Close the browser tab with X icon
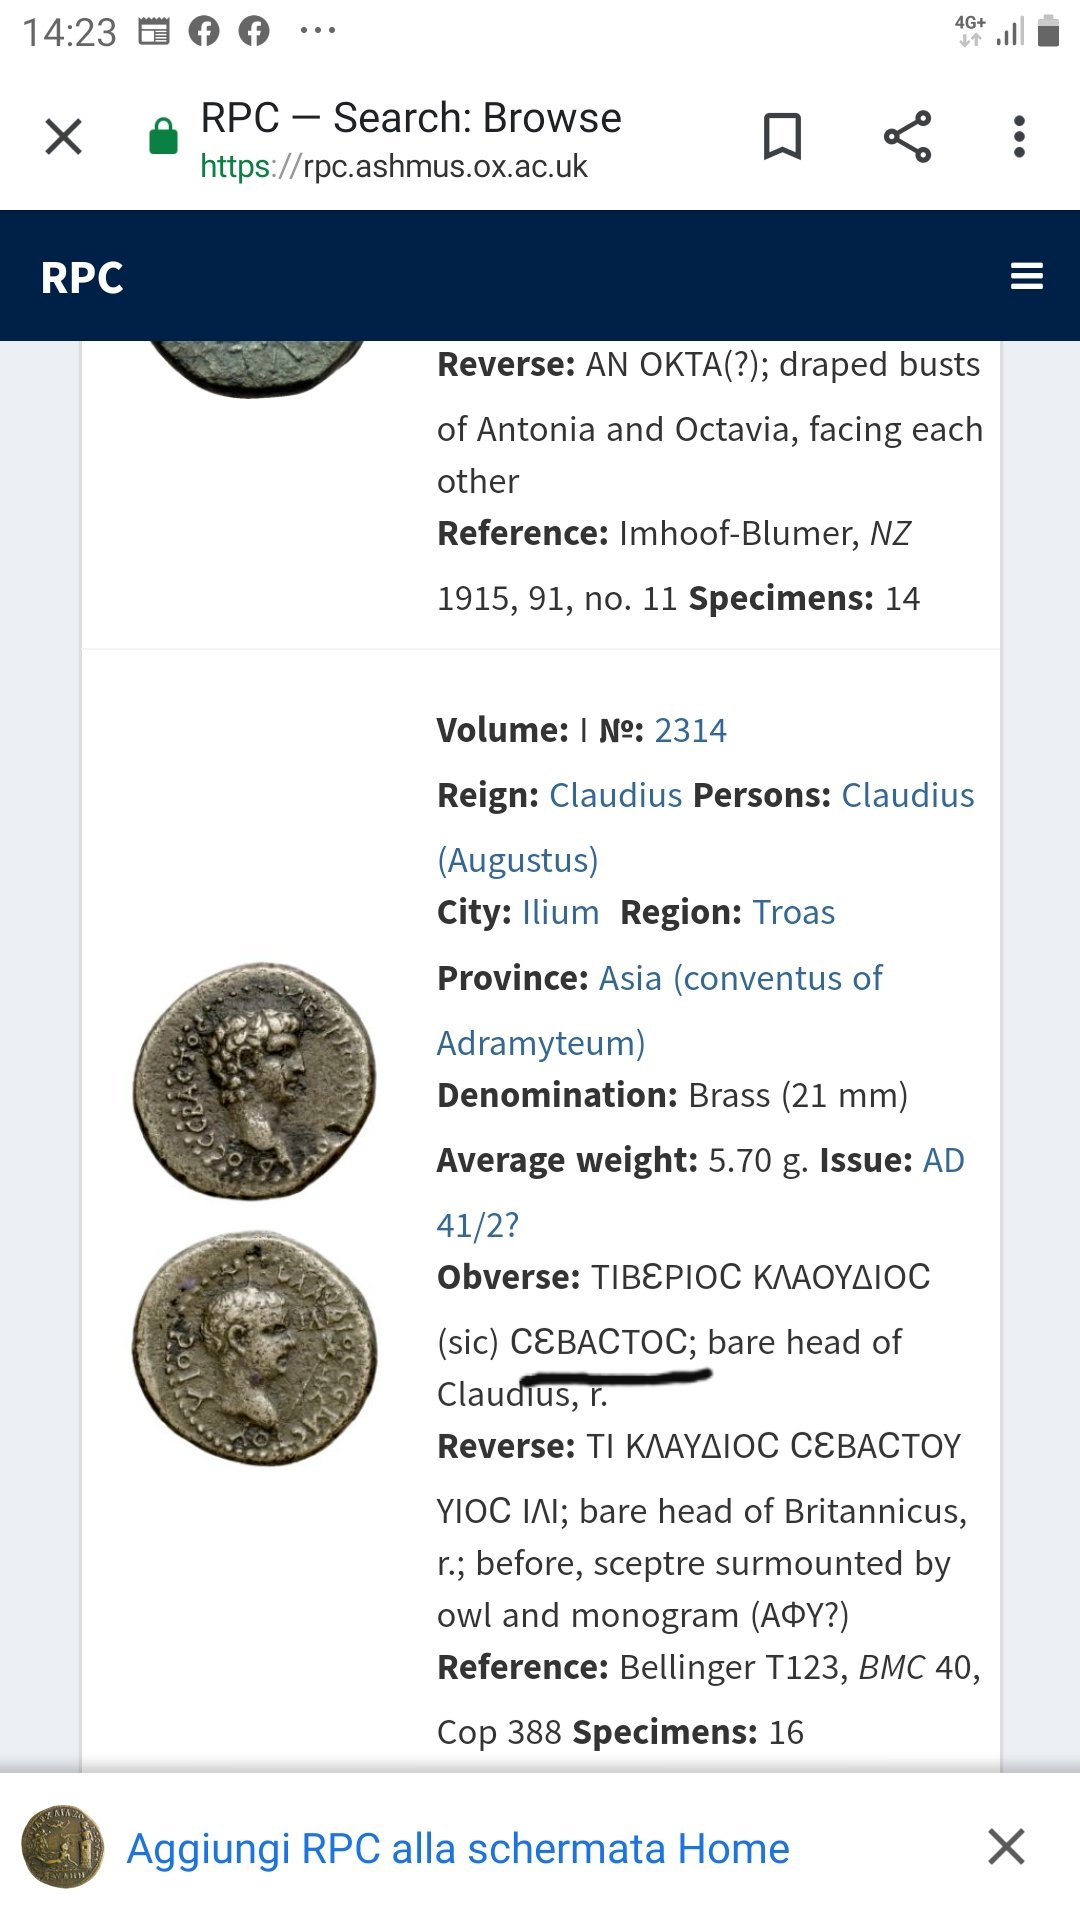The width and height of the screenshot is (1080, 1920). click(64, 137)
